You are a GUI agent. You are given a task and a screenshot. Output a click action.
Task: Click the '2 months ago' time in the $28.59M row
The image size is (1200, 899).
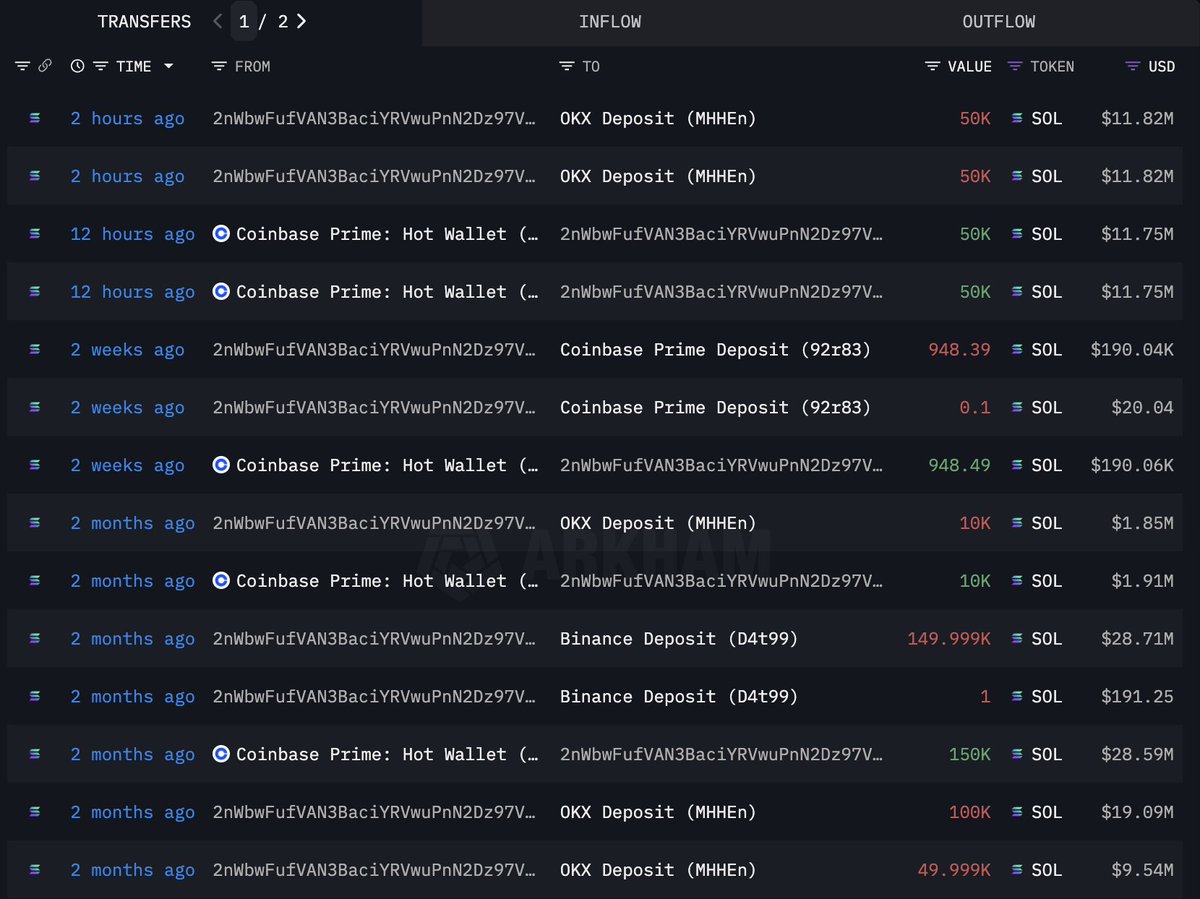tap(132, 755)
